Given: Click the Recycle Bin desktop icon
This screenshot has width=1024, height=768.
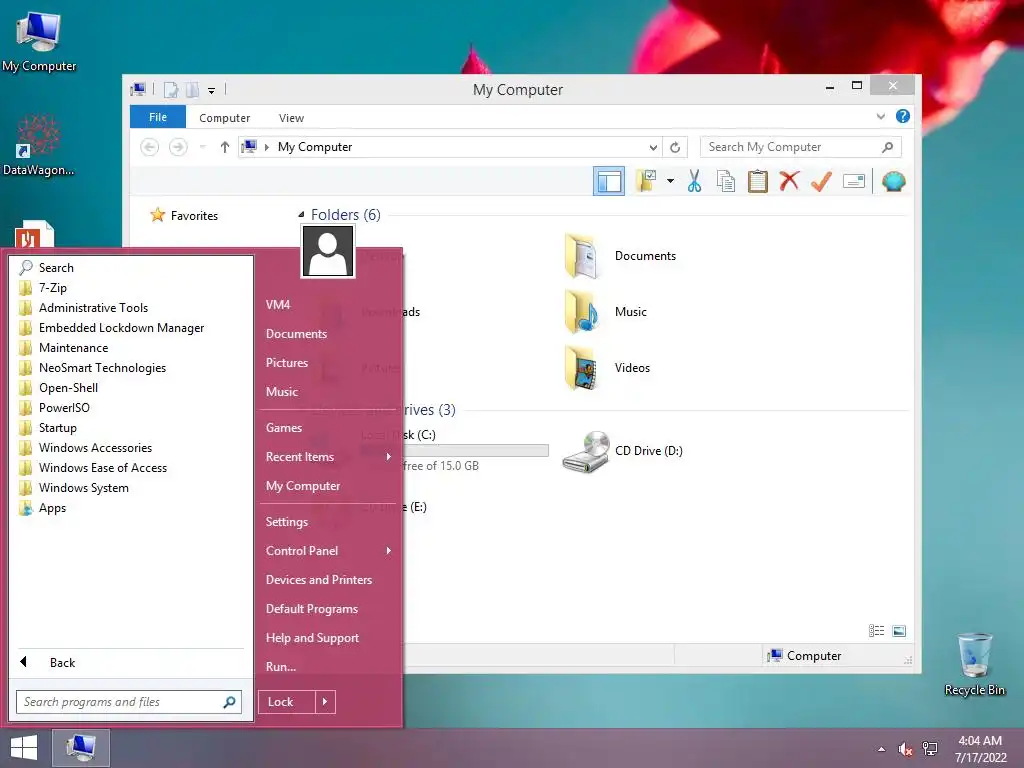Looking at the screenshot, I should [974, 664].
